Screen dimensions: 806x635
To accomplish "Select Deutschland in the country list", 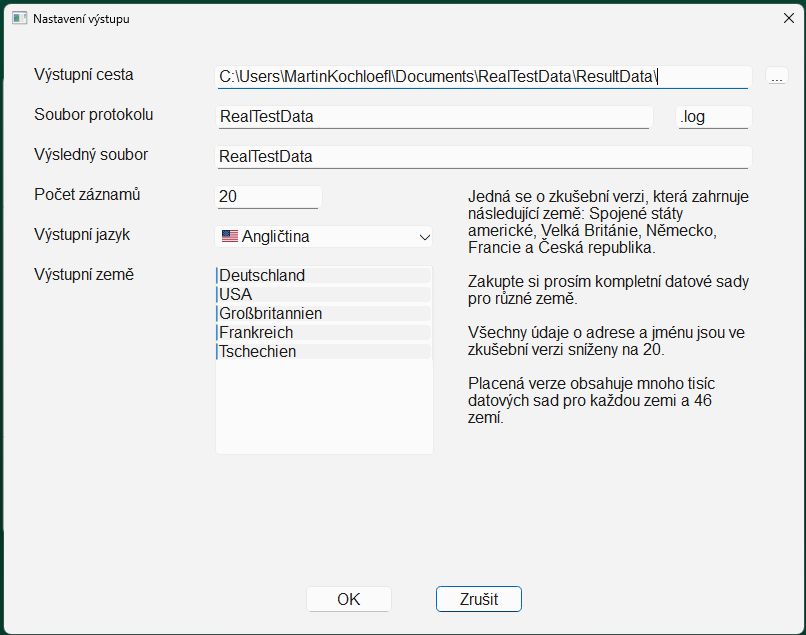I will tap(324, 276).
